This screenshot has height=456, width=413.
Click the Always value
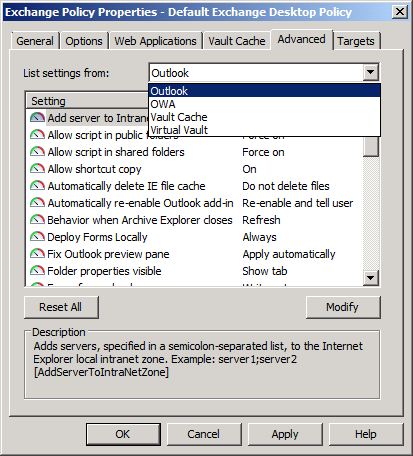pyautogui.click(x=260, y=237)
